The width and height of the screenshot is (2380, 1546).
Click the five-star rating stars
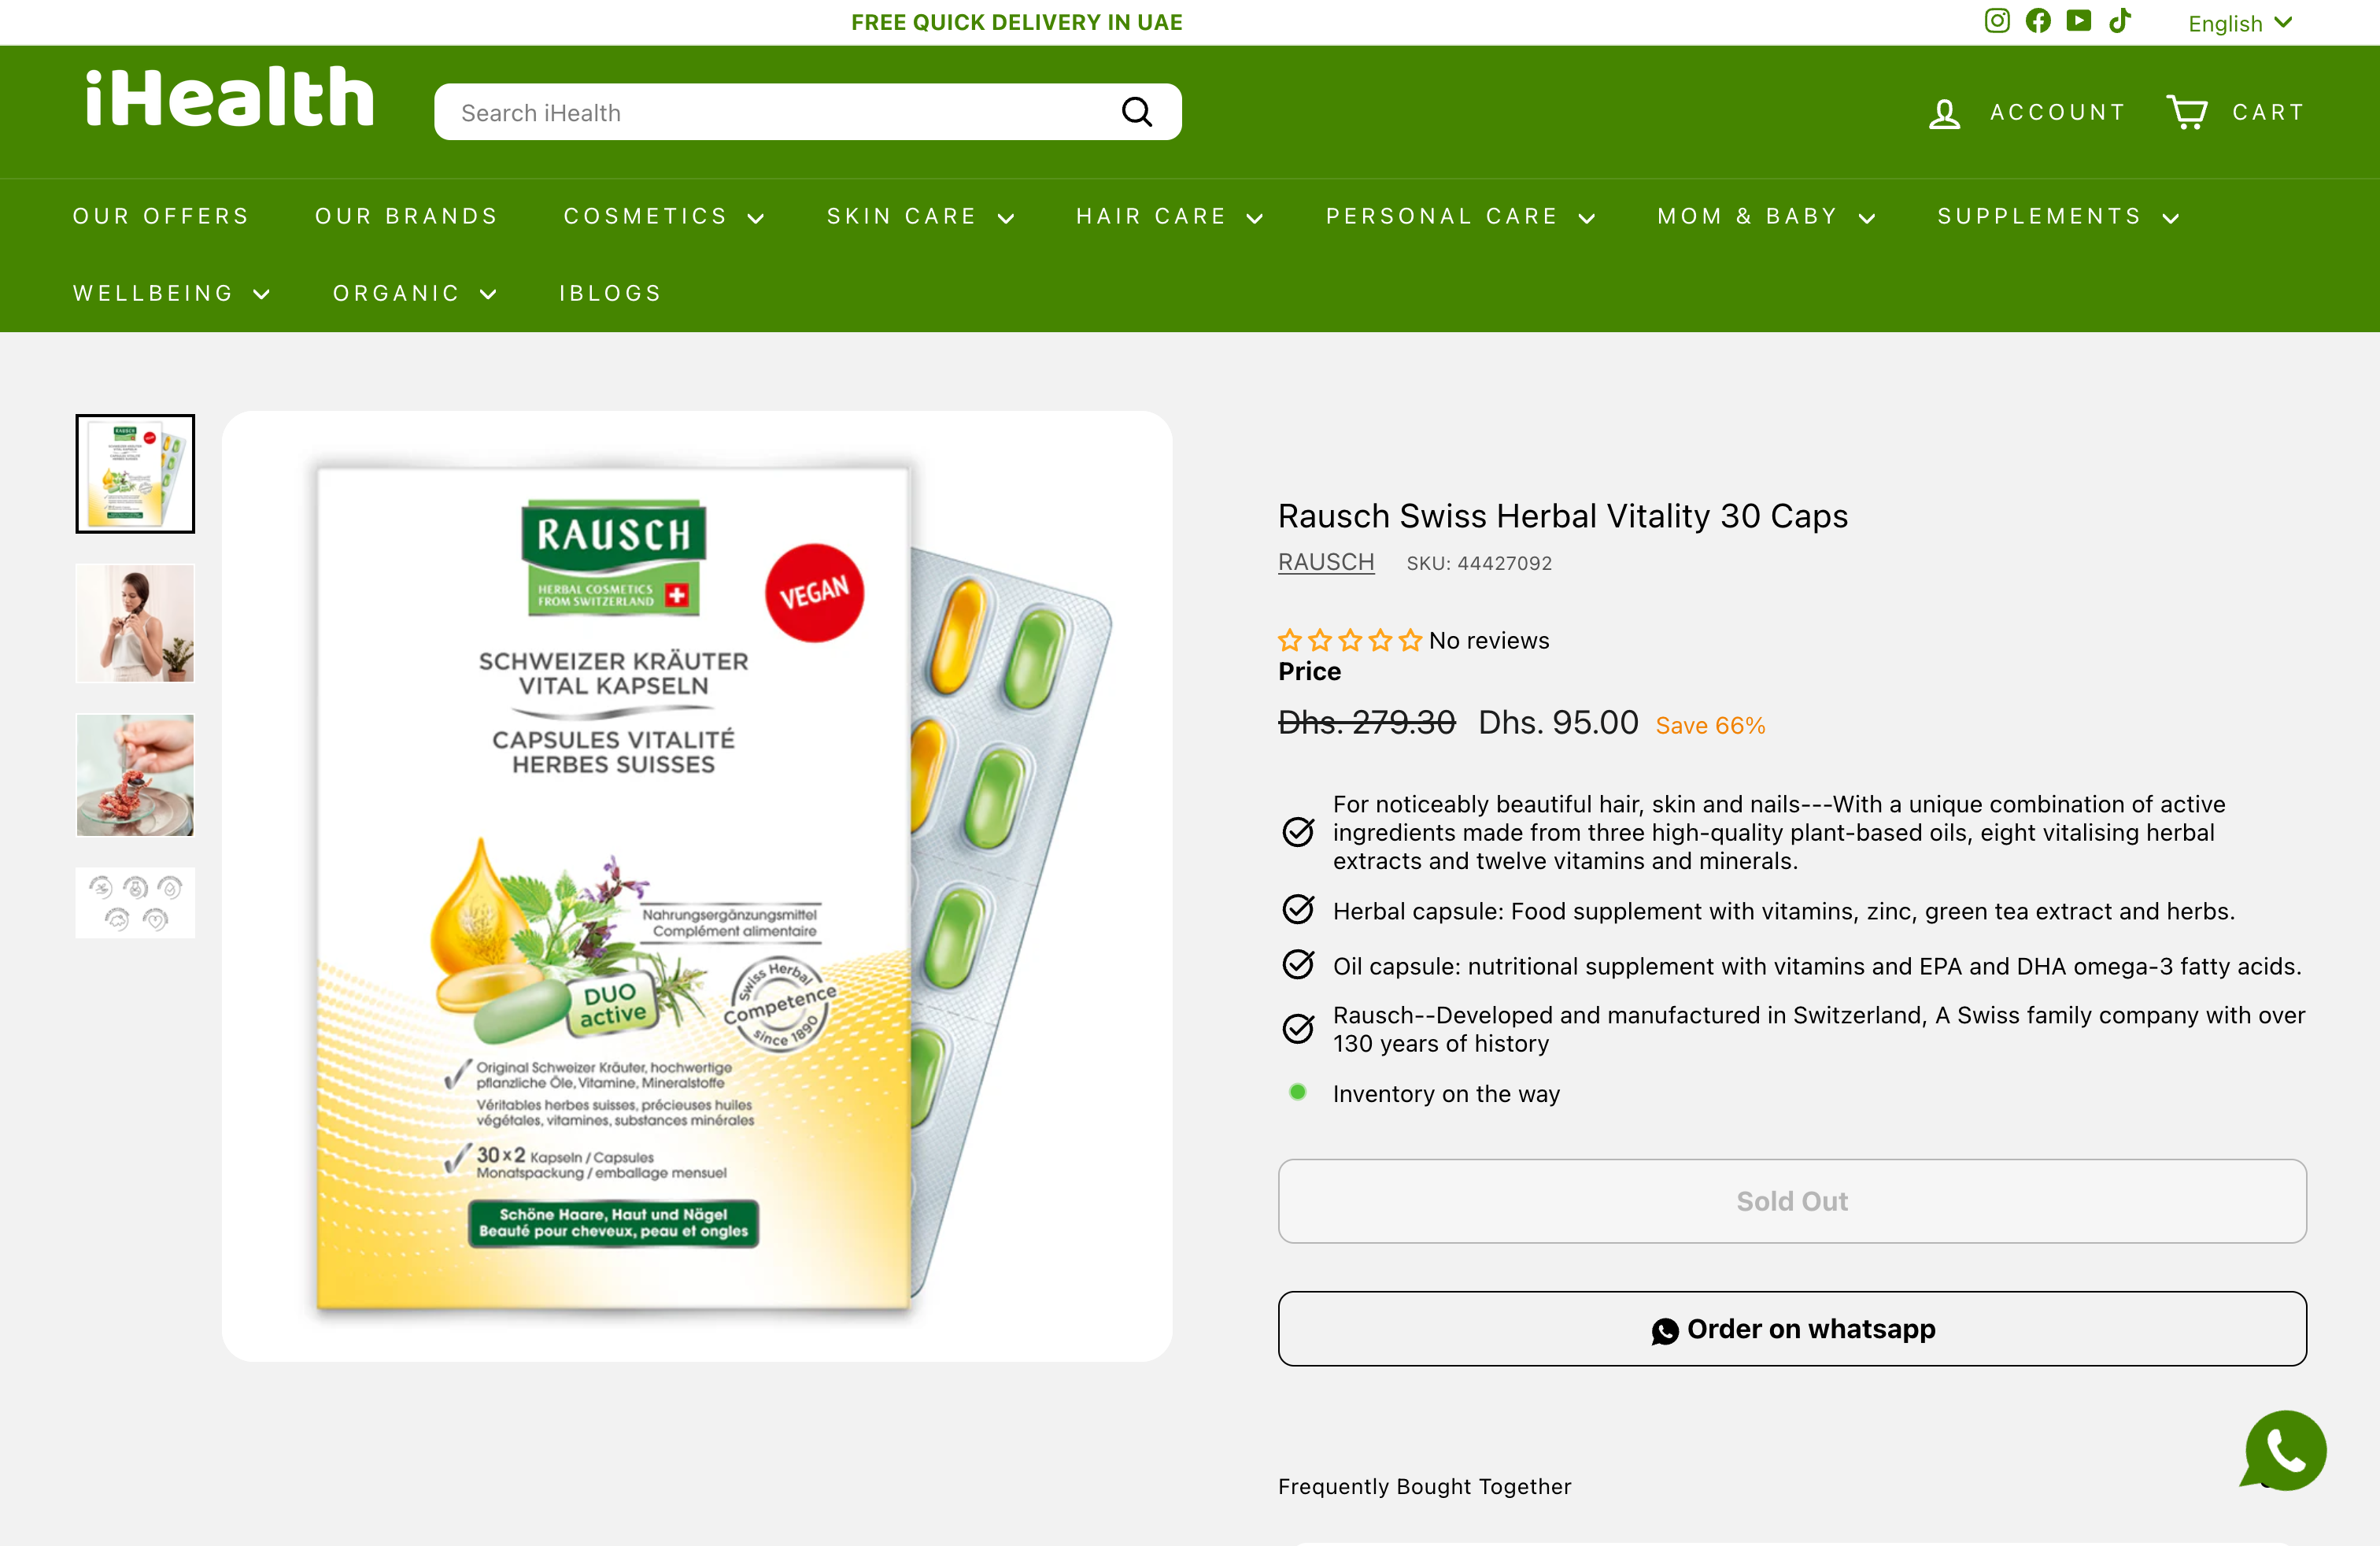pyautogui.click(x=1349, y=640)
